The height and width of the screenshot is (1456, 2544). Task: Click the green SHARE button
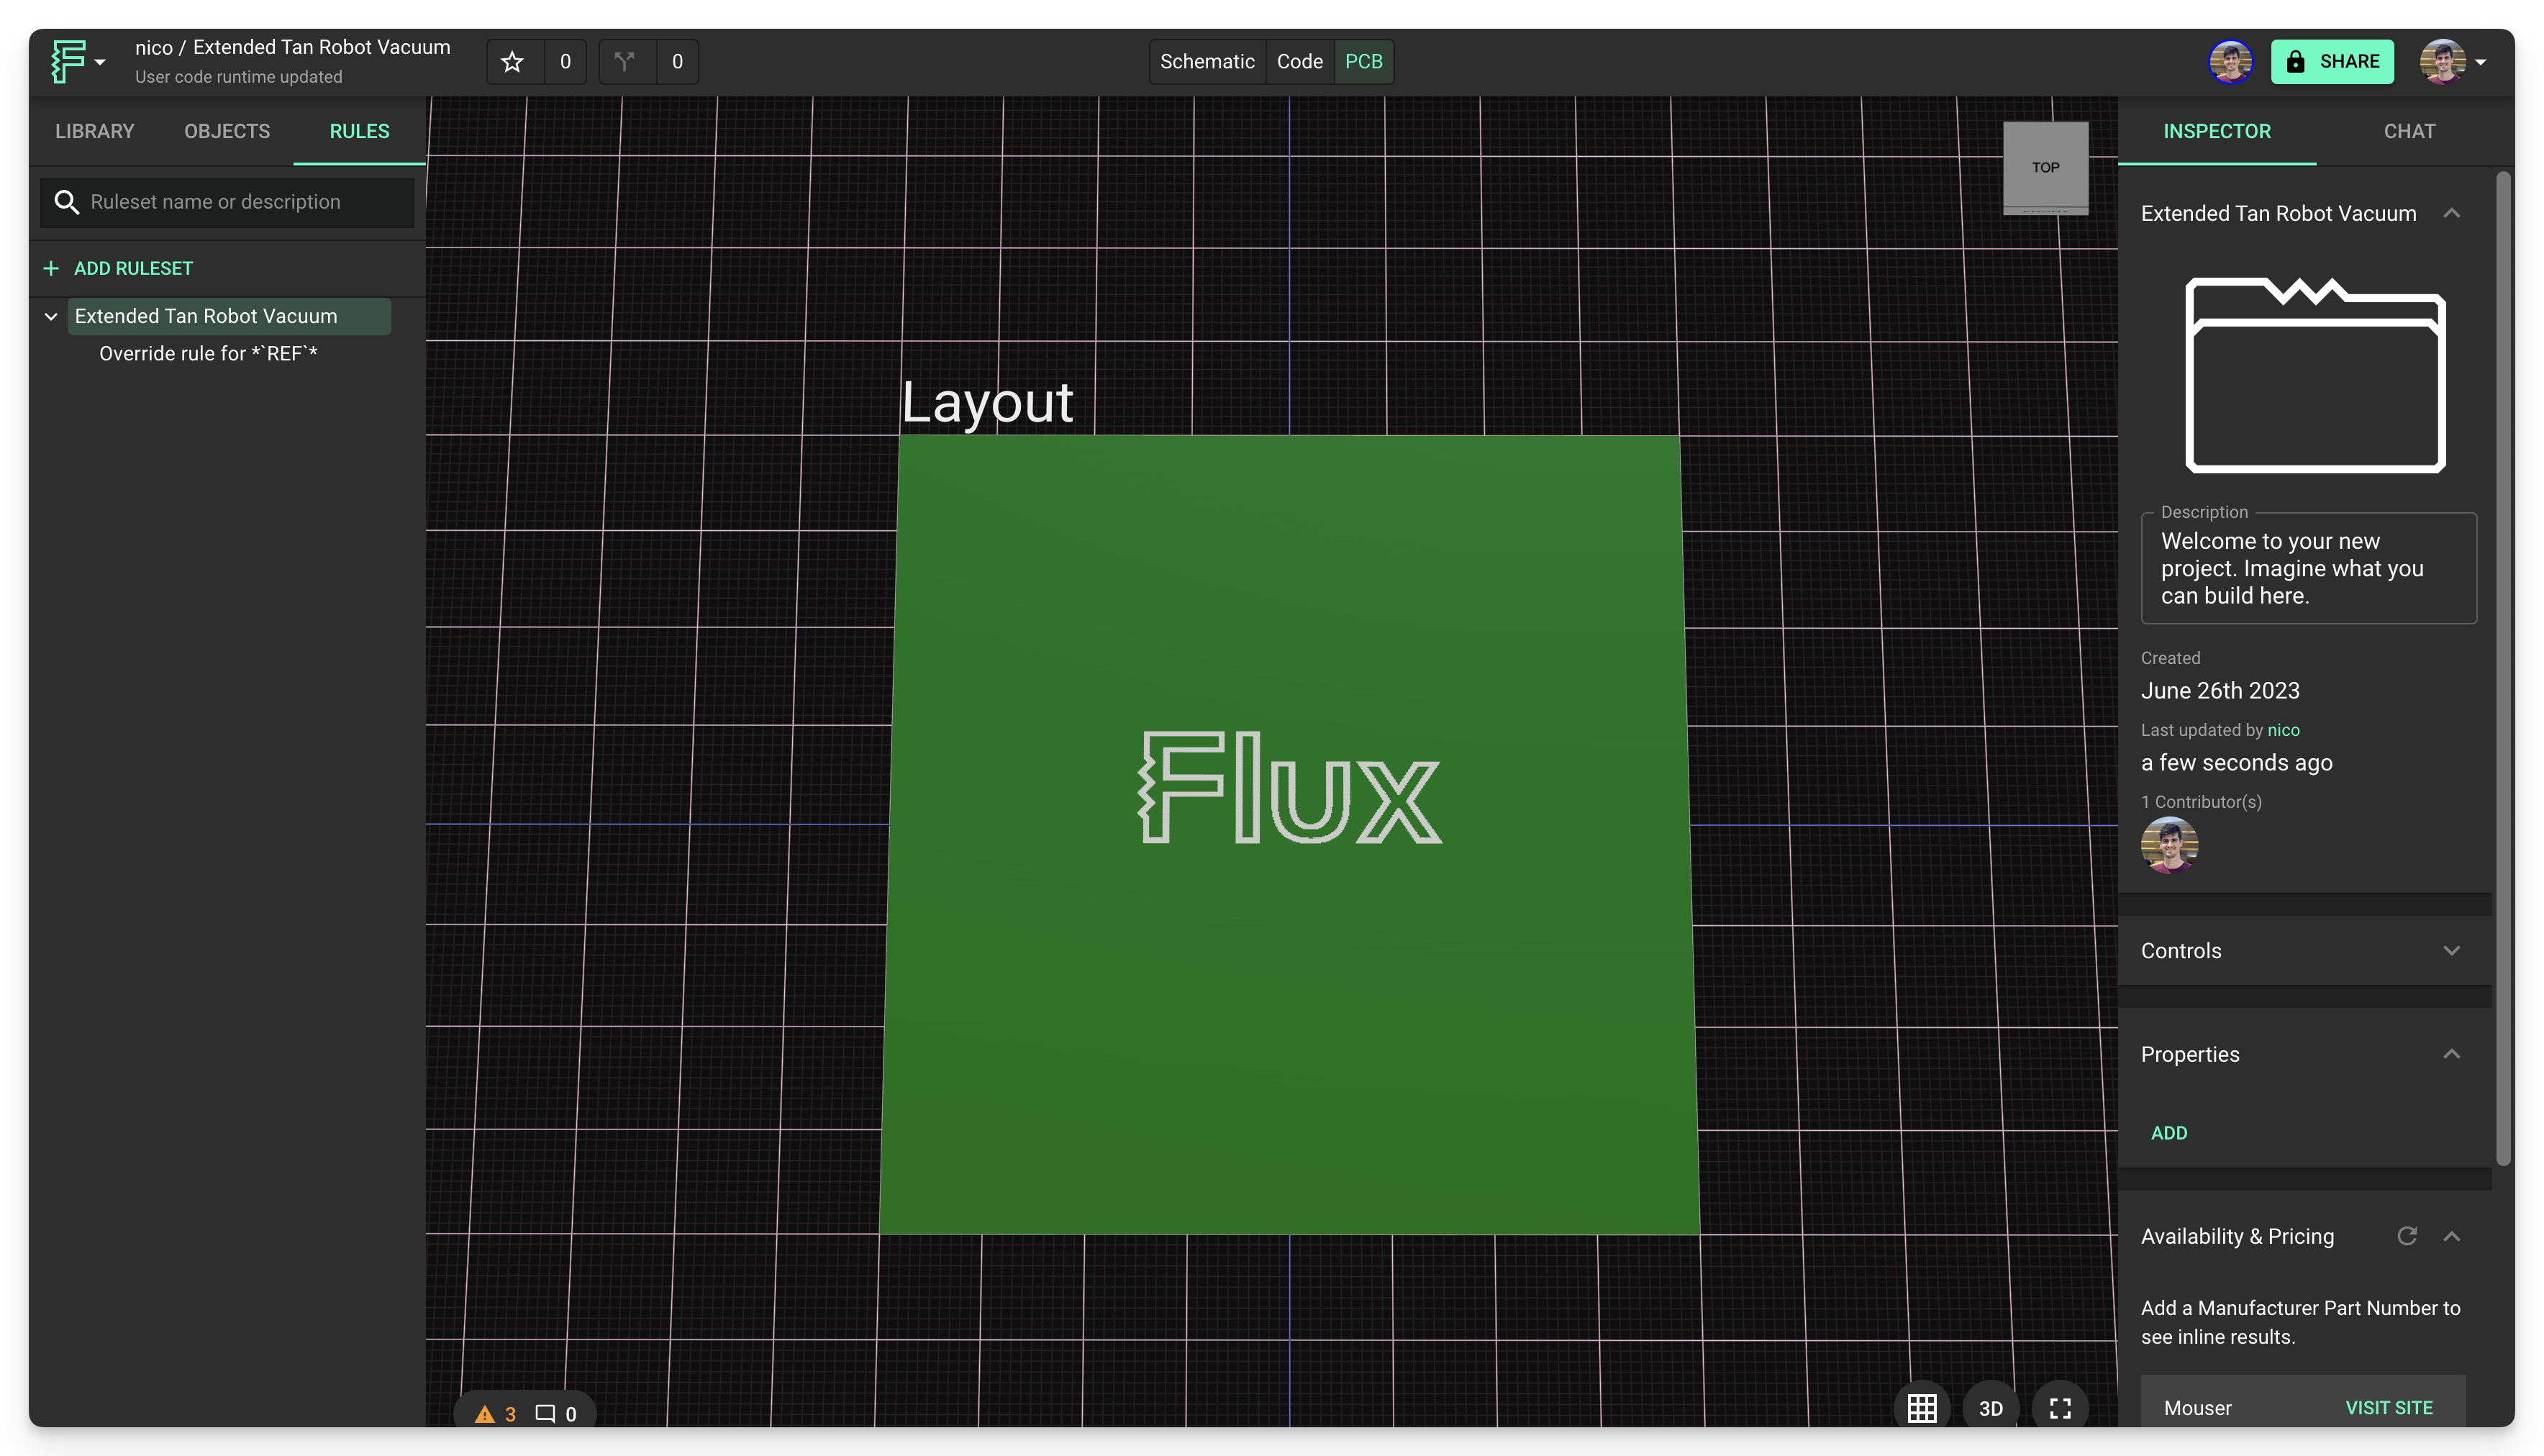point(2332,62)
